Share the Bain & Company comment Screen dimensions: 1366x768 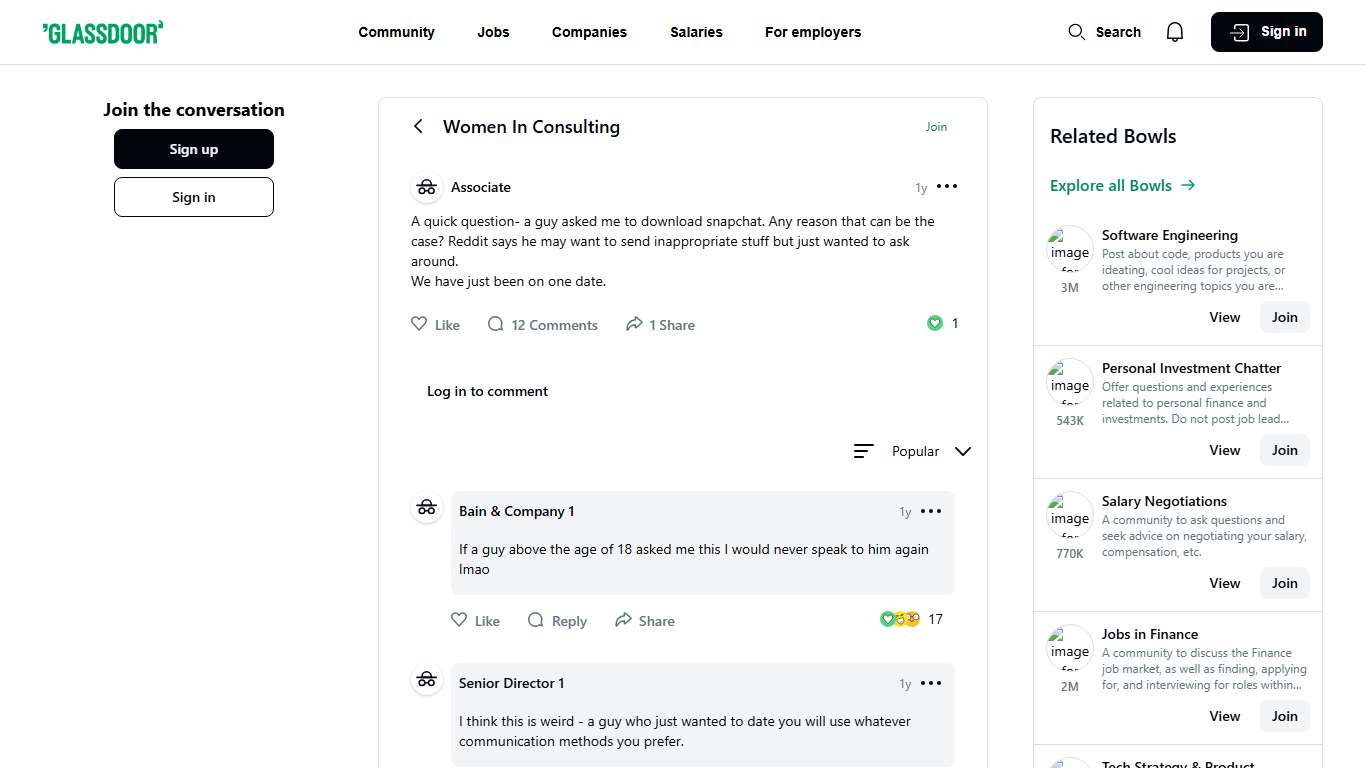[644, 621]
